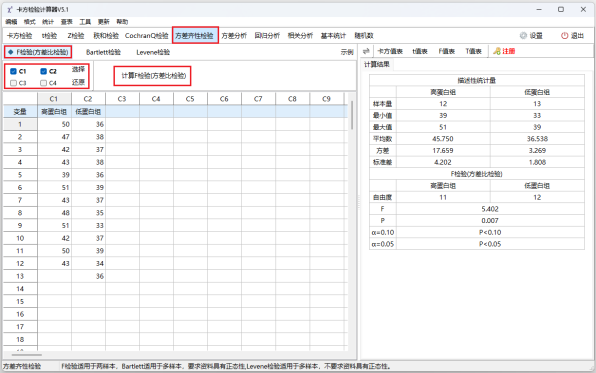This screenshot has width=596, height=373.
Task: Select the C5 column header
Action: 190,98
